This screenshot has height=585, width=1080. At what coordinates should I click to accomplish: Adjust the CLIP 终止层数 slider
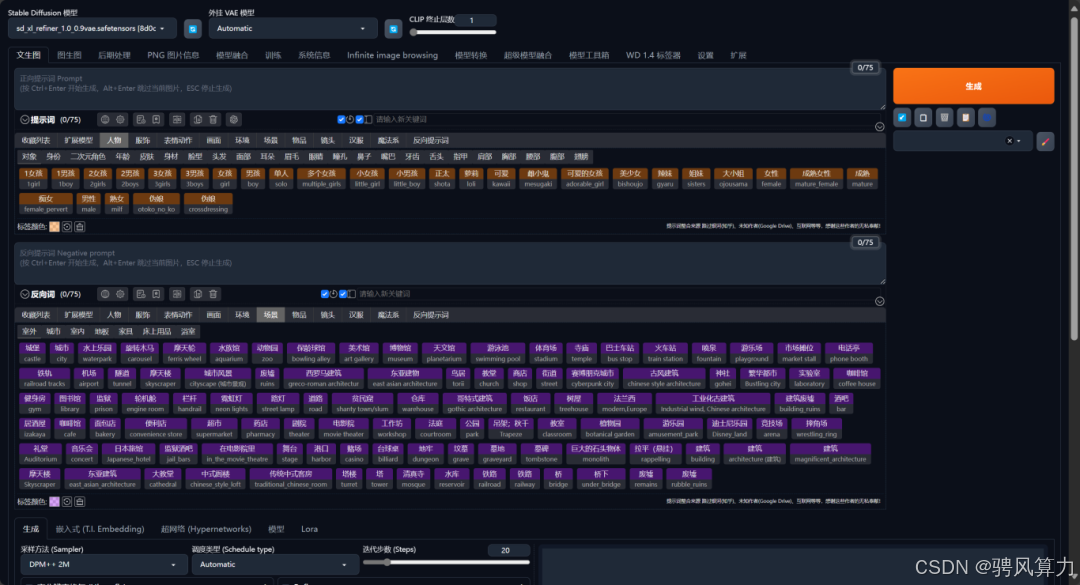coord(453,32)
